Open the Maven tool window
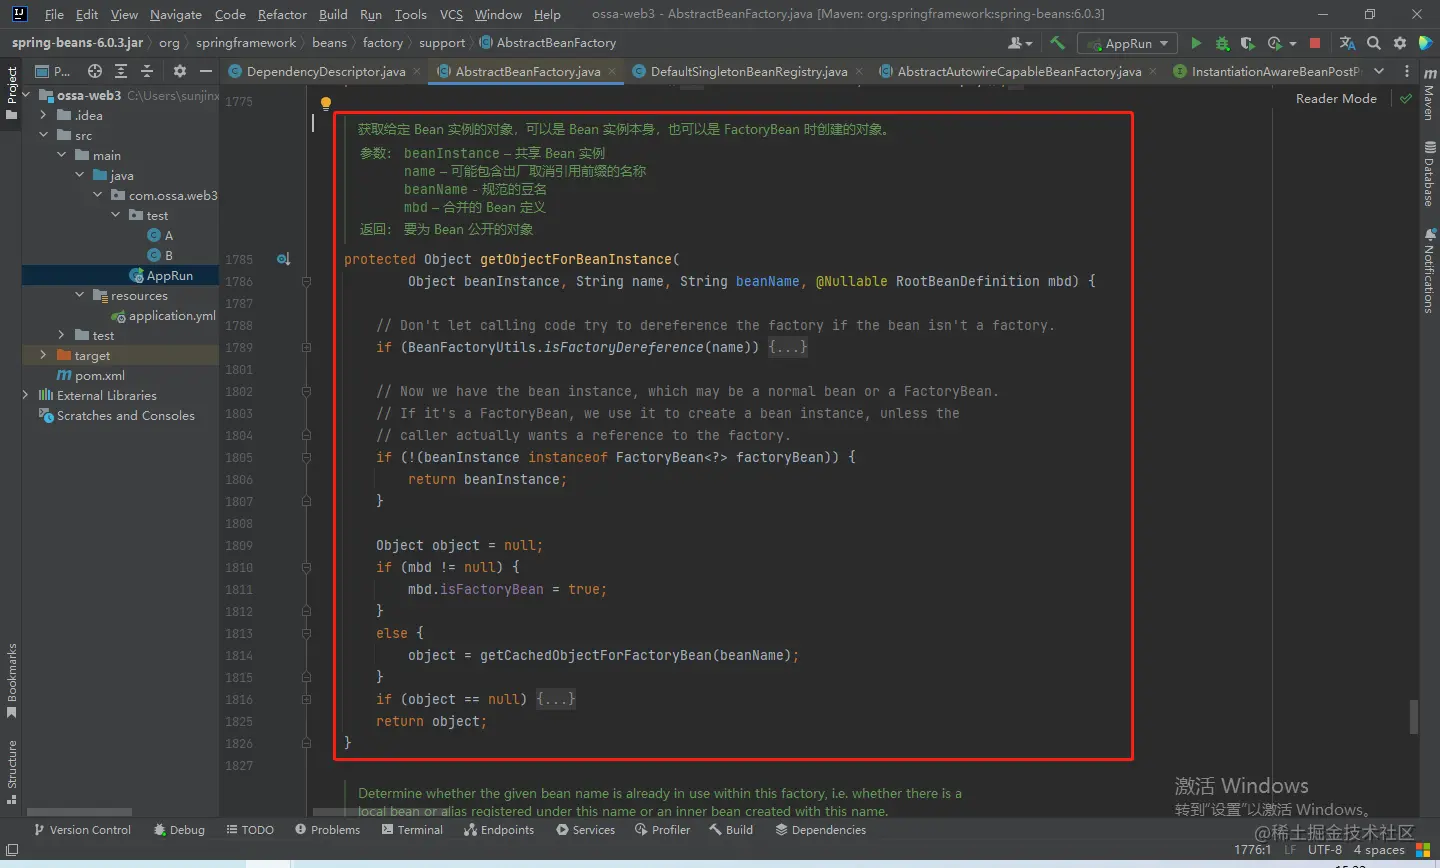Image resolution: width=1440 pixels, height=868 pixels. pyautogui.click(x=1429, y=93)
